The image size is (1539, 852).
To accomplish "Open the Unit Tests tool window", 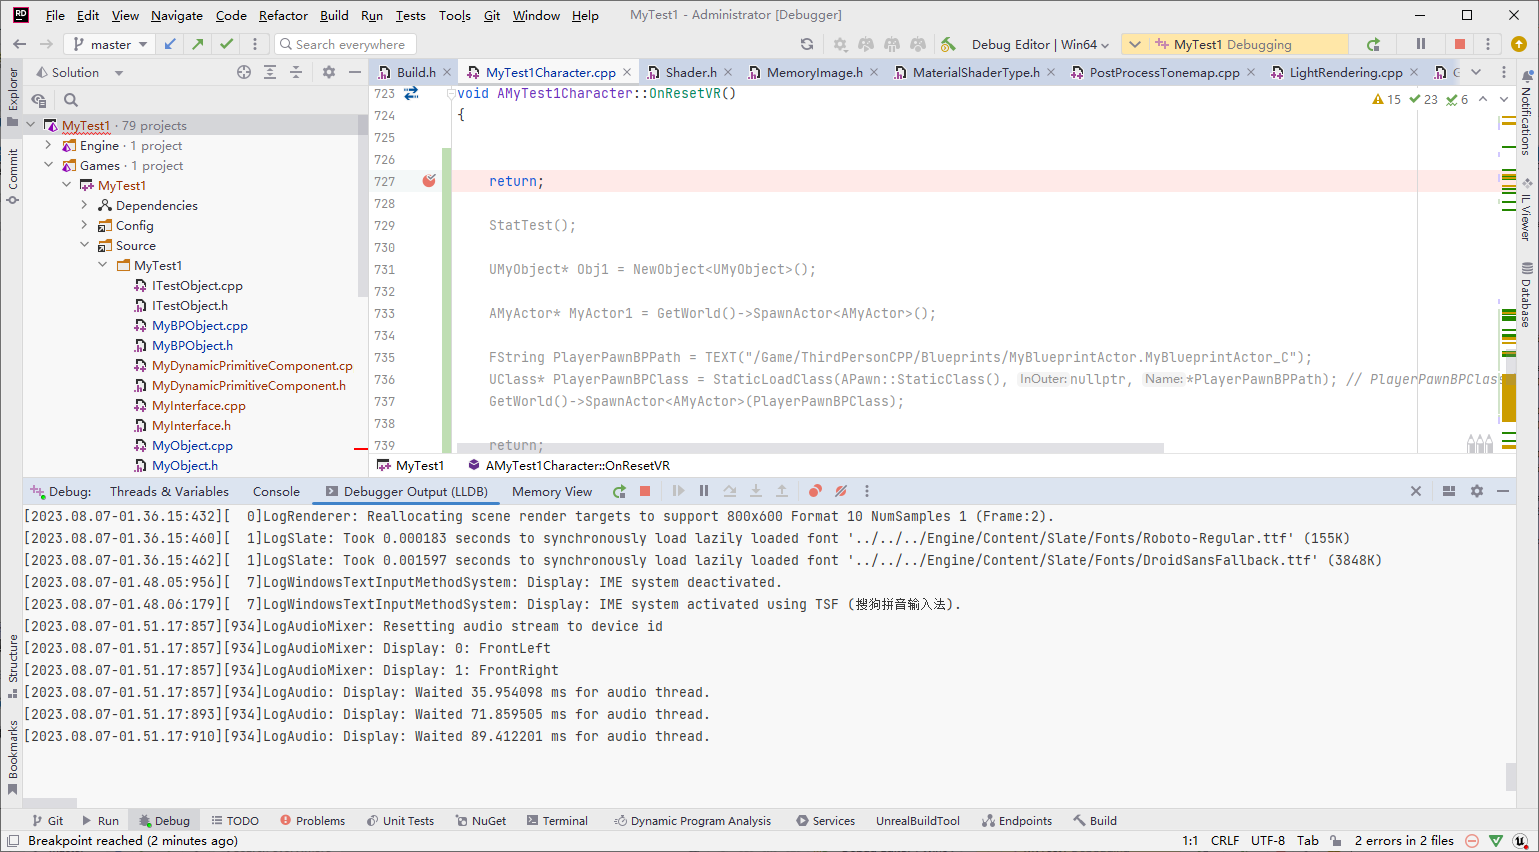I will point(400,821).
